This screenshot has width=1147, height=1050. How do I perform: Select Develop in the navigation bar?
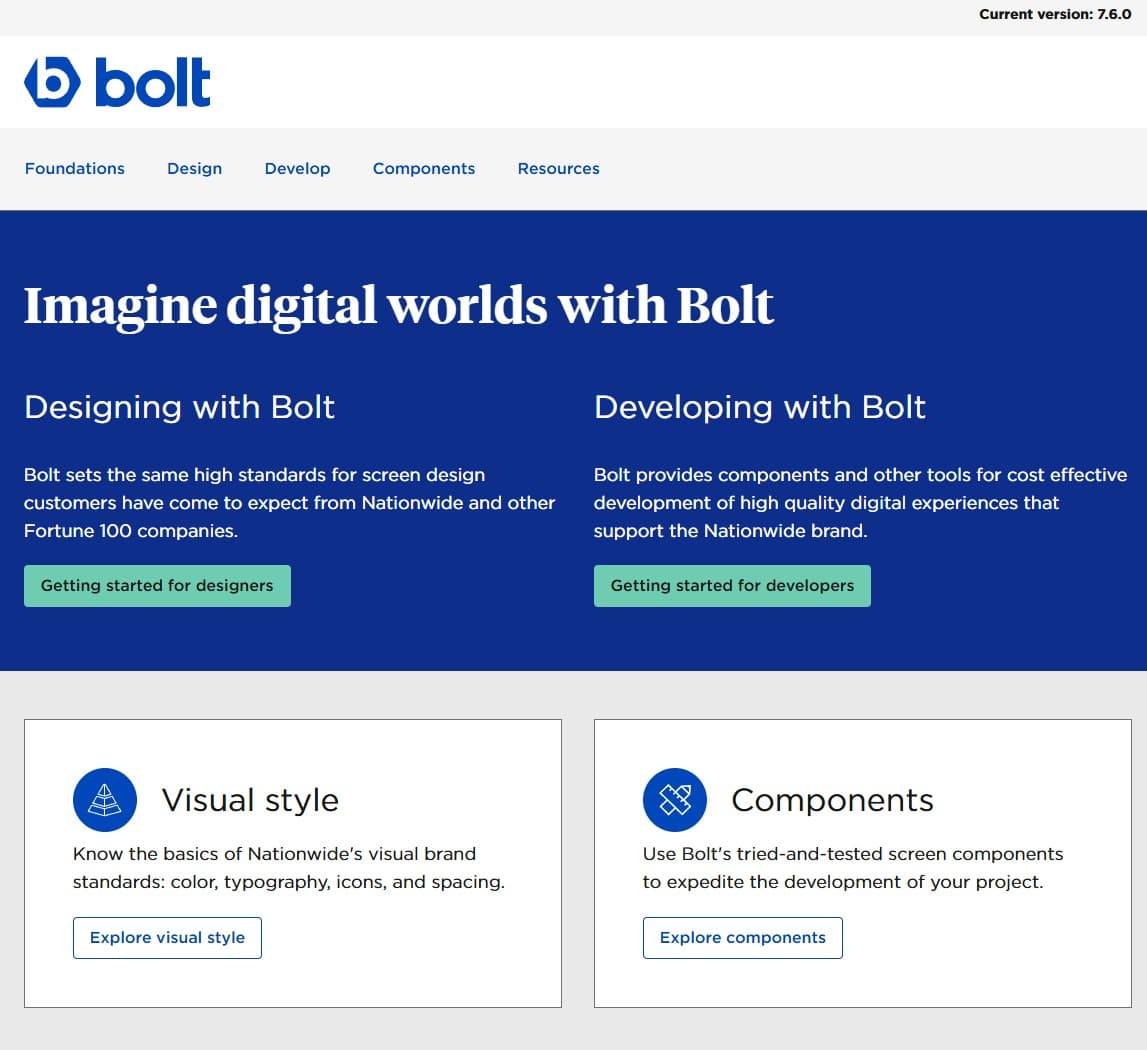(x=297, y=169)
